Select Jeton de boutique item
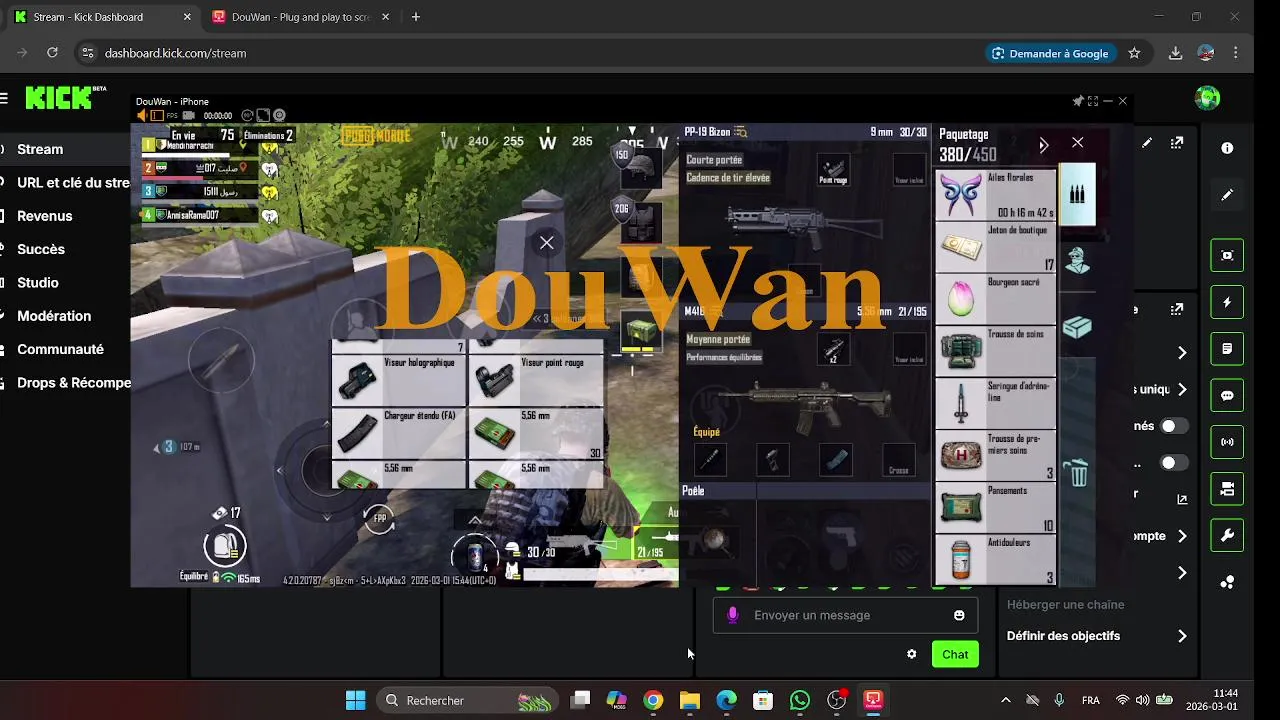This screenshot has height=720, width=1280. tap(995, 247)
